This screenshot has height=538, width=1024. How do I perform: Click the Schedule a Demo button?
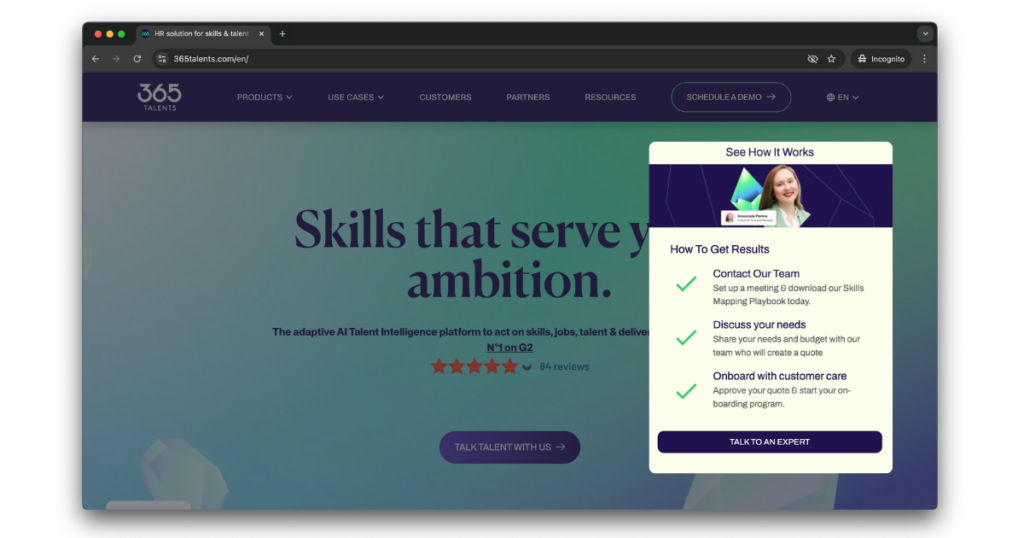(x=731, y=97)
